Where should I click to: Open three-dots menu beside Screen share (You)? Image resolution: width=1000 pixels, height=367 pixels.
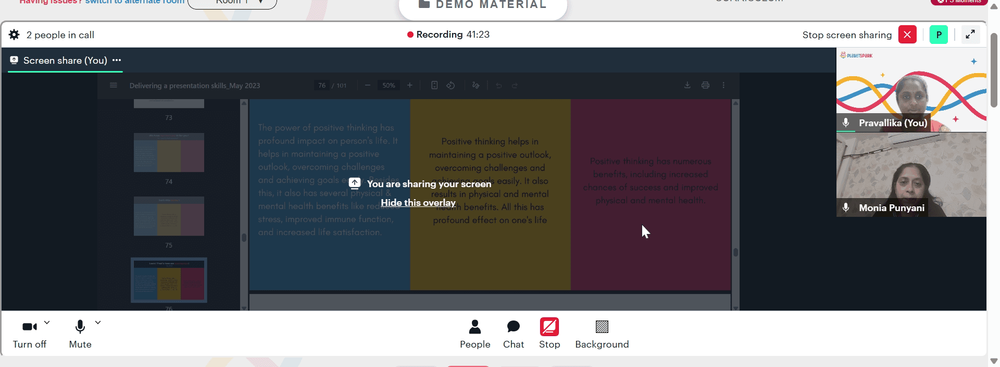[116, 60]
